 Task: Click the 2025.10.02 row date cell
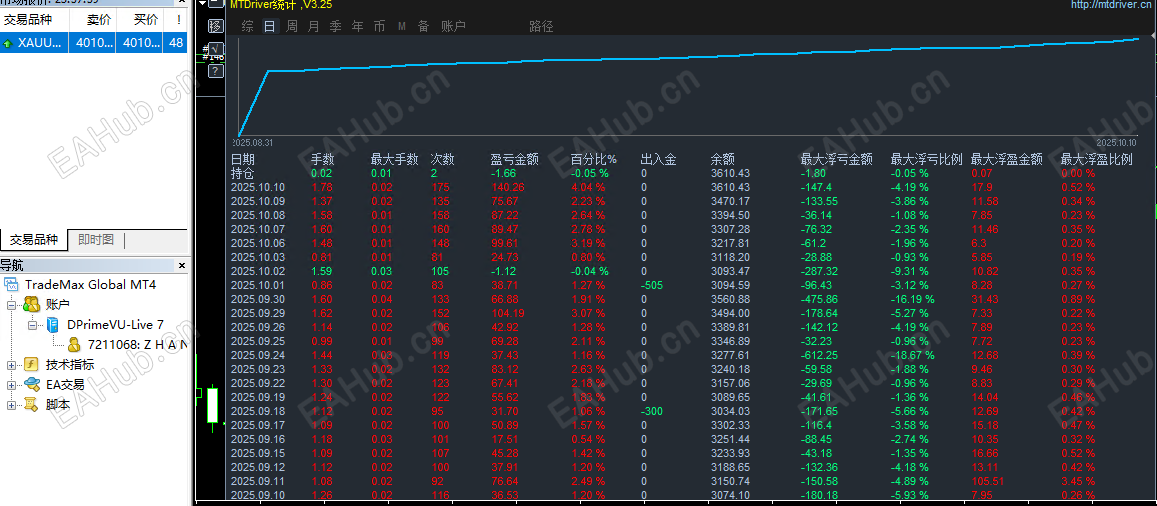[x=258, y=271]
